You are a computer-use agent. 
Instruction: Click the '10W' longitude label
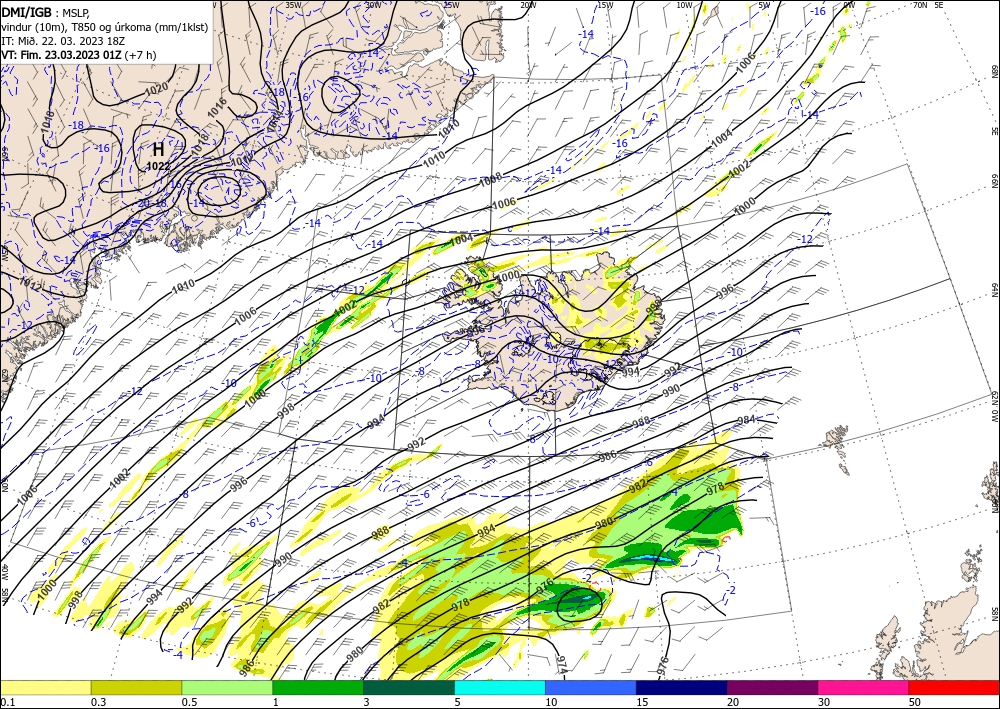[684, 4]
